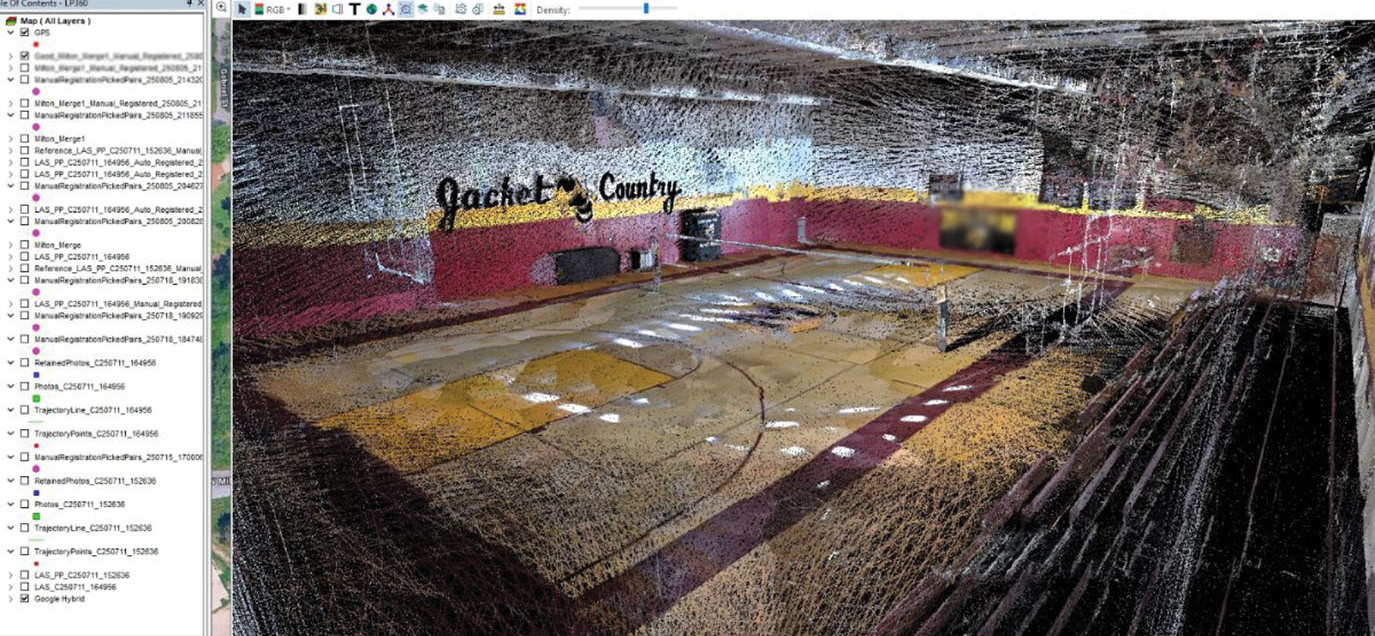This screenshot has height=636, width=1375.
Task: Select the arrow pointer tool on the toolbar
Action: tap(242, 9)
